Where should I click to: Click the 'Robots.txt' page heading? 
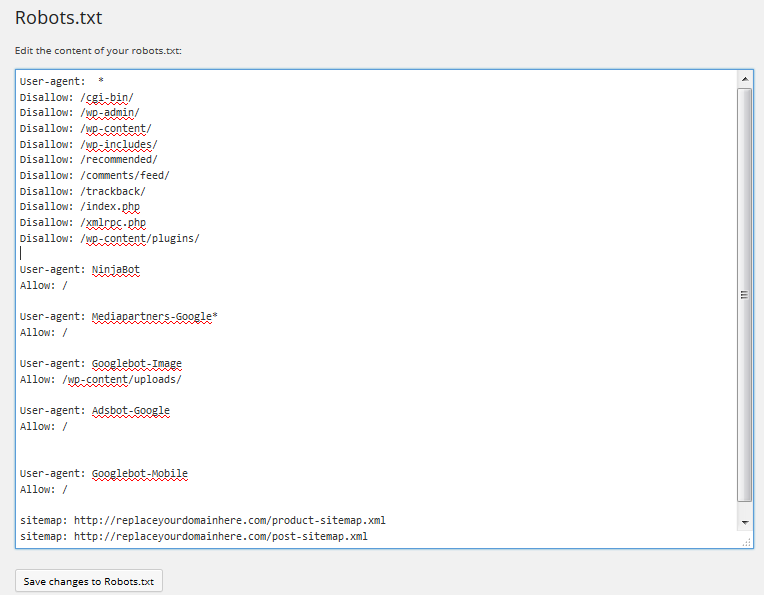coord(58,18)
